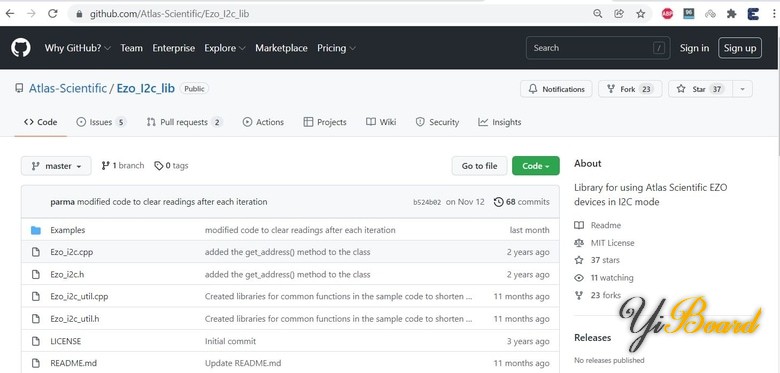
Task: Click the browser address bar URL
Action: (x=169, y=14)
